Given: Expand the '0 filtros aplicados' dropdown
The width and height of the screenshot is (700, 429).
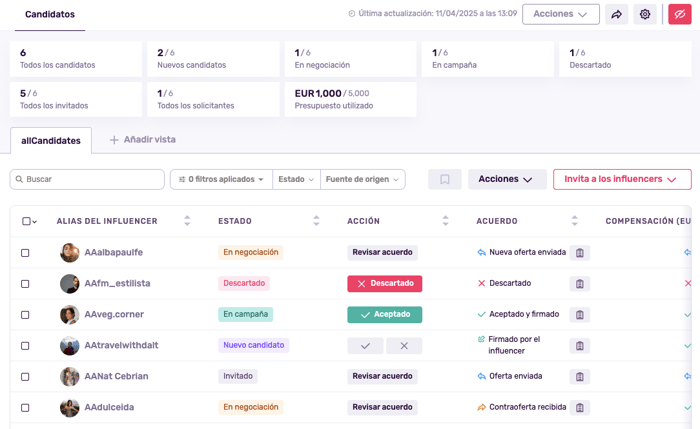Looking at the screenshot, I should click(220, 179).
